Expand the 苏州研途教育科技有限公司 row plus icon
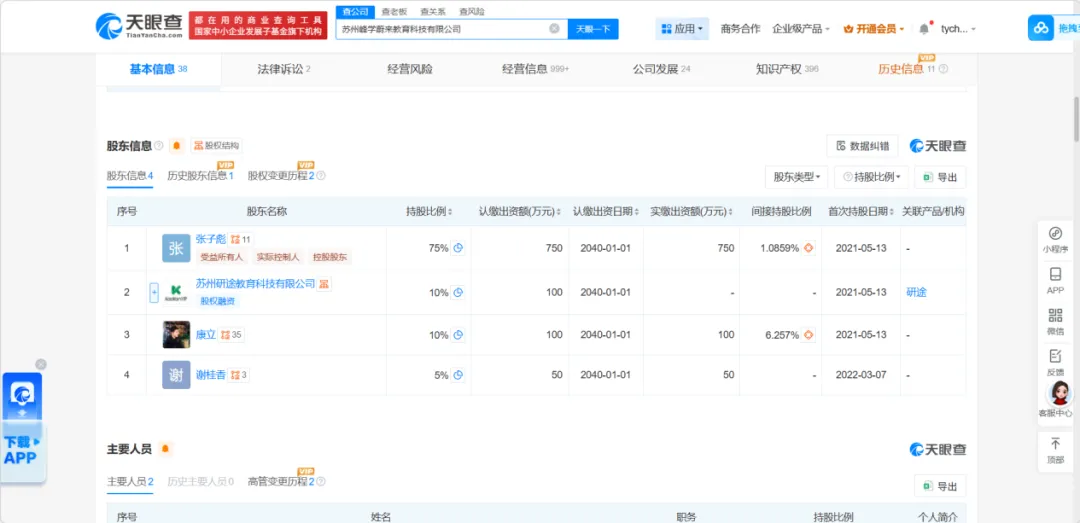The height and width of the screenshot is (523, 1080). click(x=154, y=292)
